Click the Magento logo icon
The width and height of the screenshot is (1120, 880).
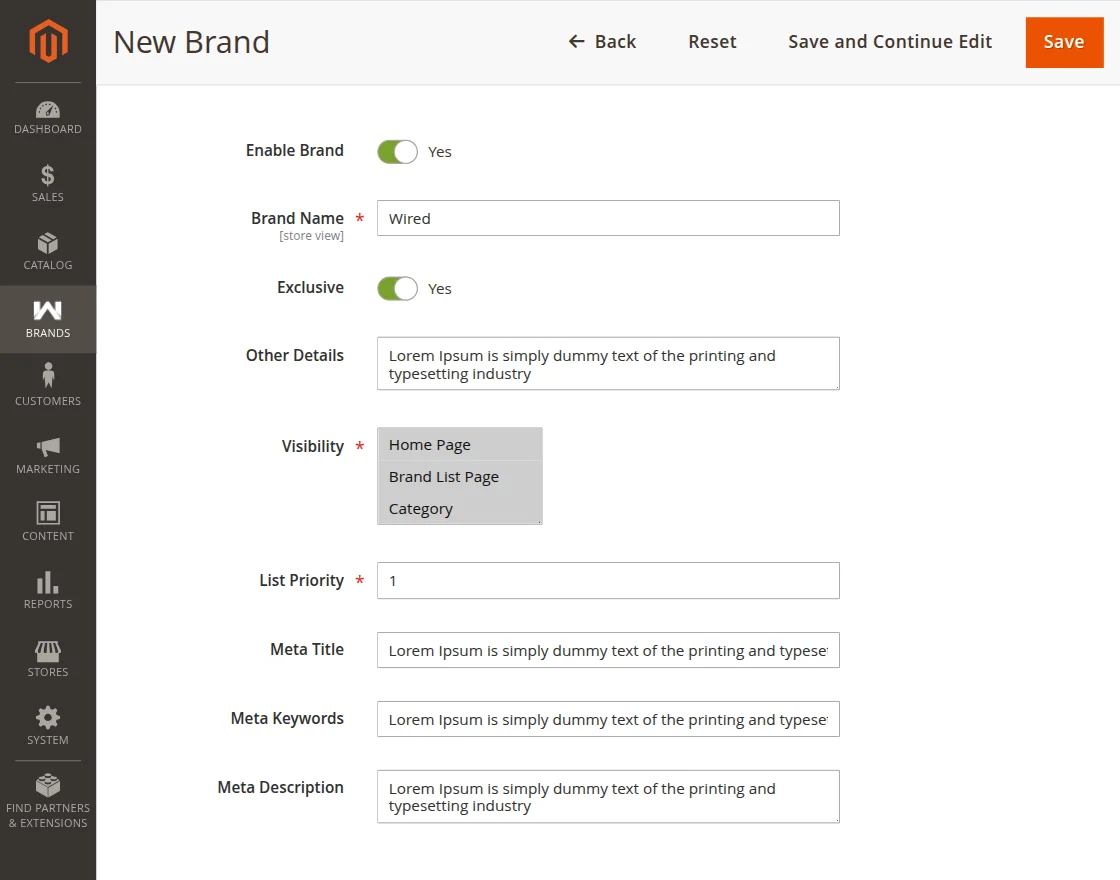[48, 41]
